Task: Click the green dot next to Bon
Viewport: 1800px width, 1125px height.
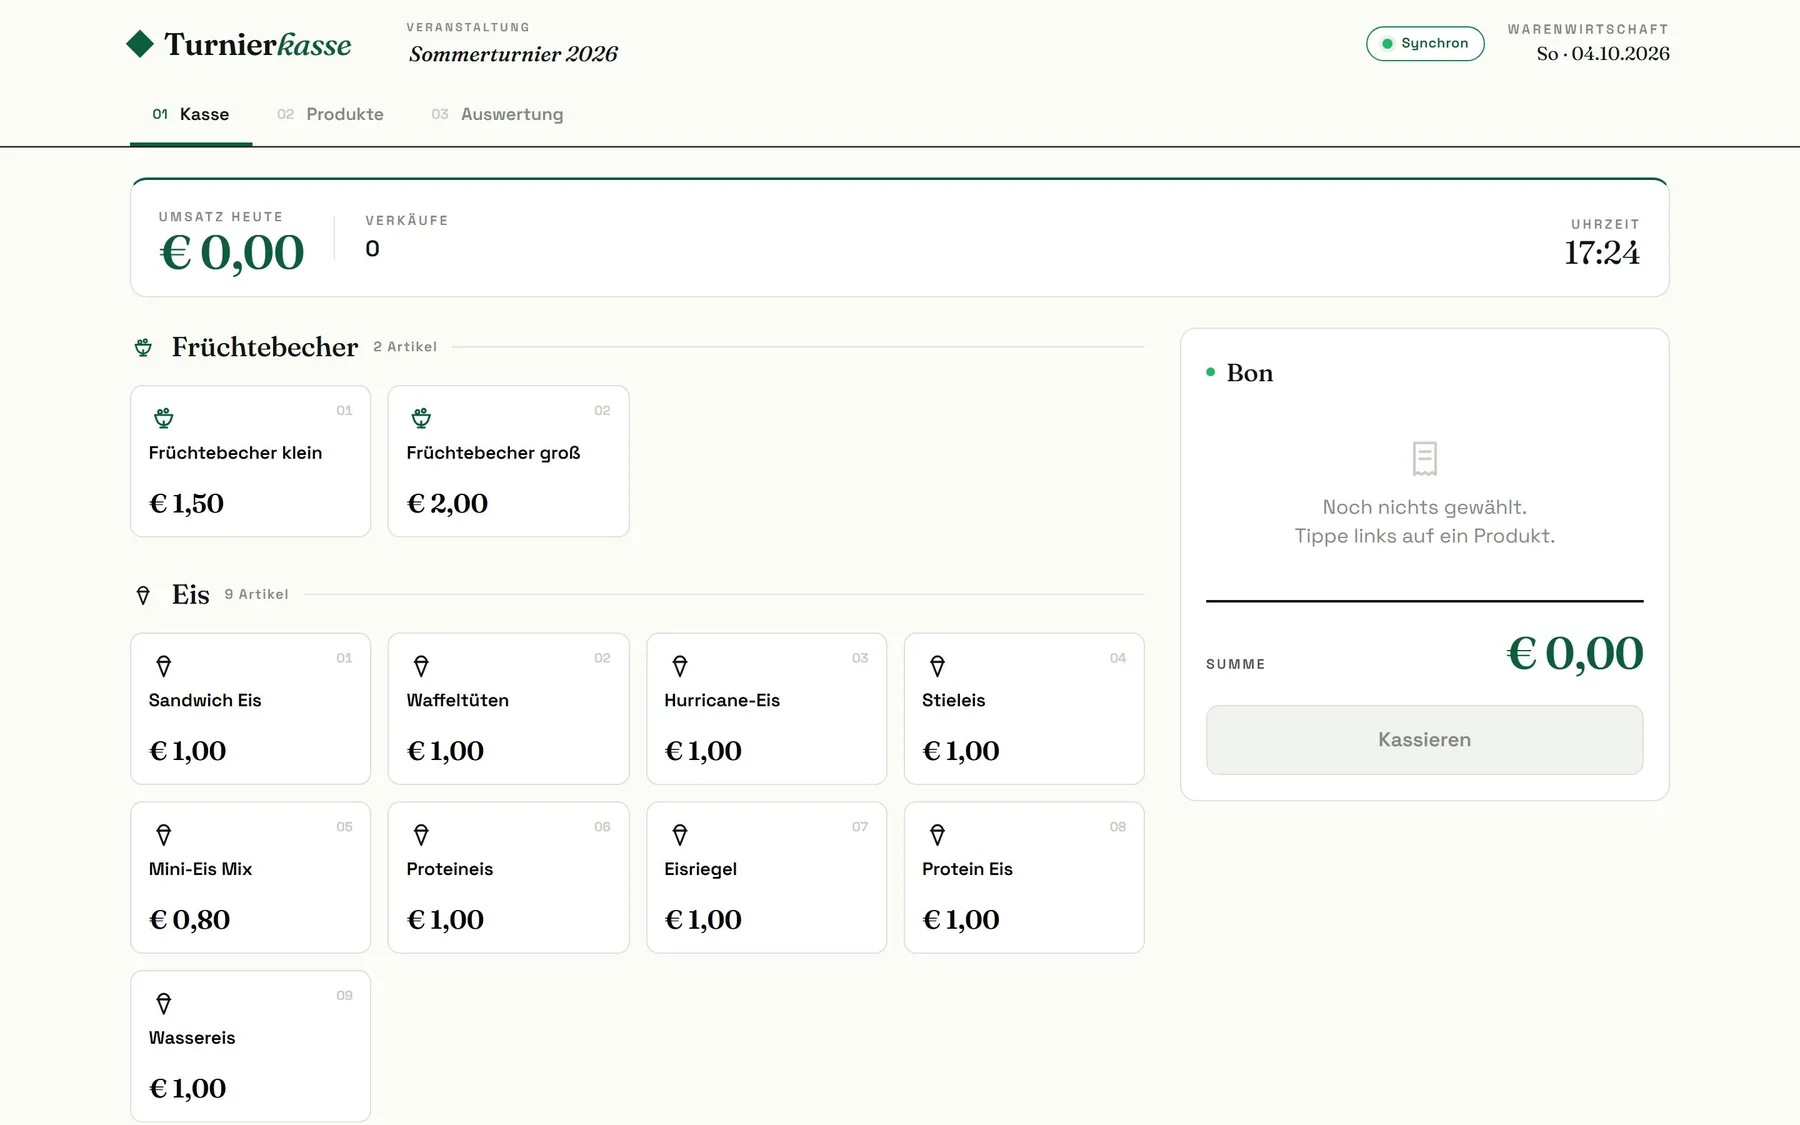Action: [x=1210, y=372]
